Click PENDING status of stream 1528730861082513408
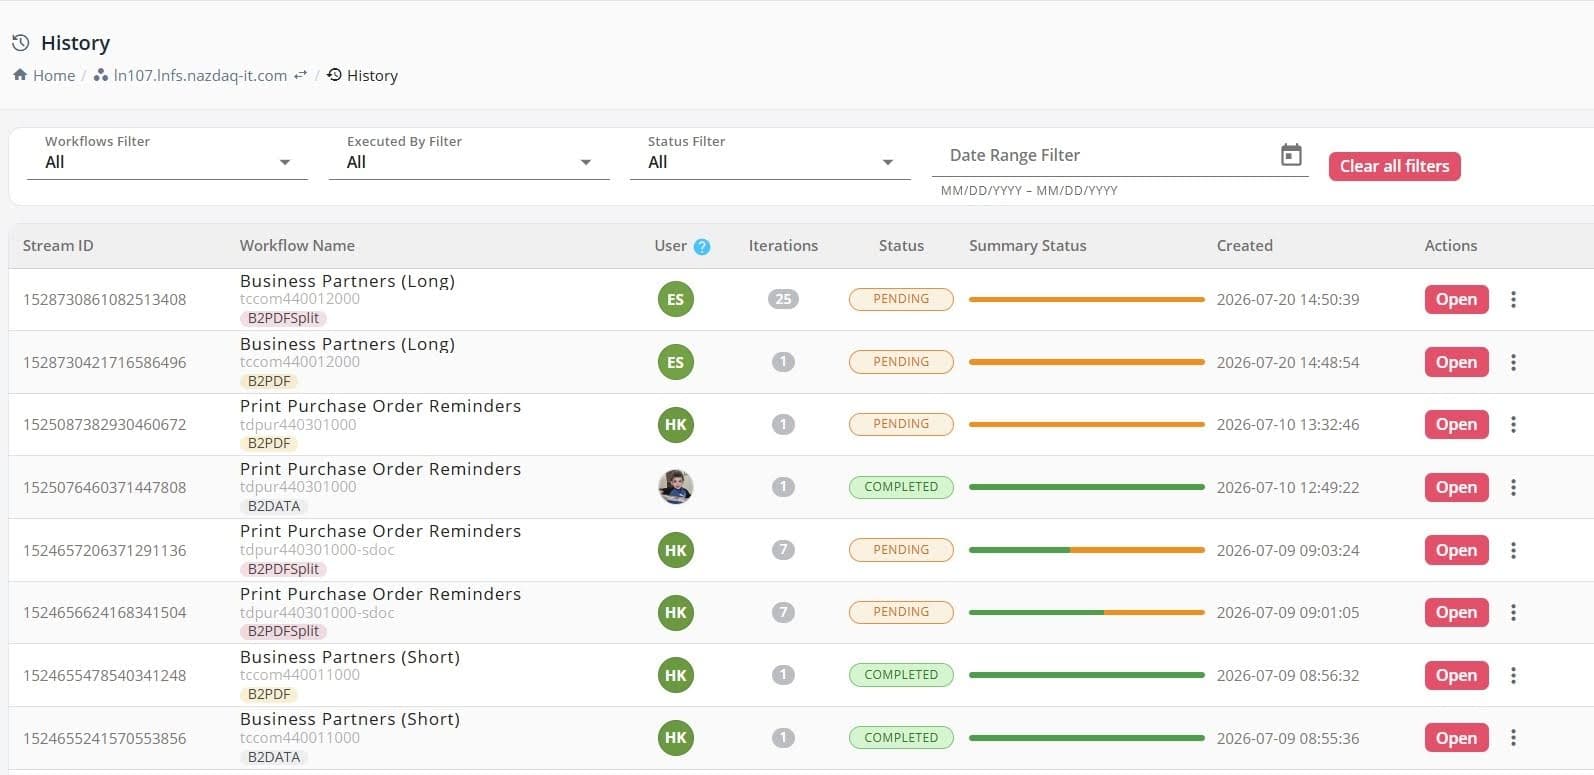Image resolution: width=1594 pixels, height=775 pixels. pos(901,299)
